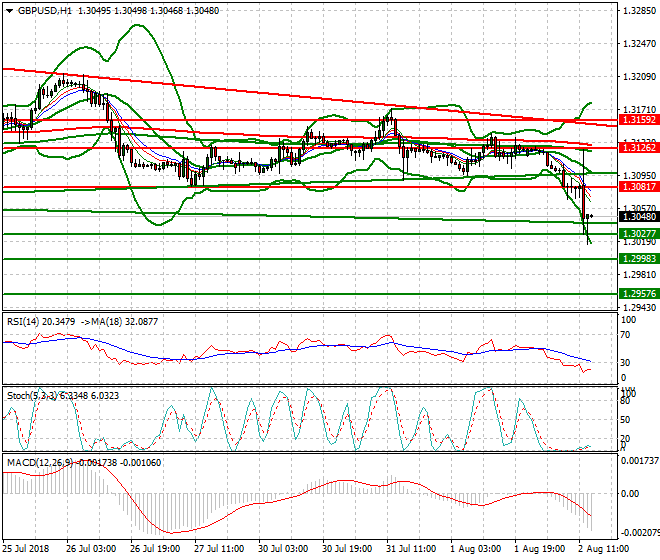Viewport: 660px width, 560px height.
Task: Select the 1.29810 price scale value
Action: click(639, 275)
